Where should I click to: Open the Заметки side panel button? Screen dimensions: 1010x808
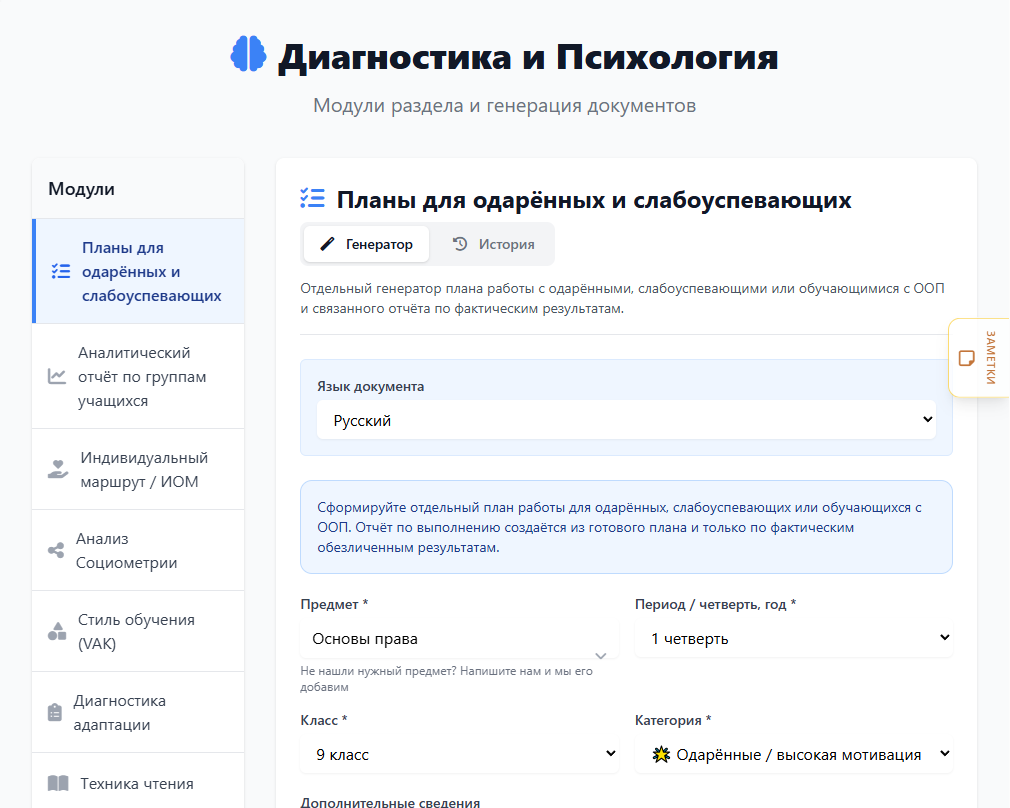pyautogui.click(x=979, y=358)
